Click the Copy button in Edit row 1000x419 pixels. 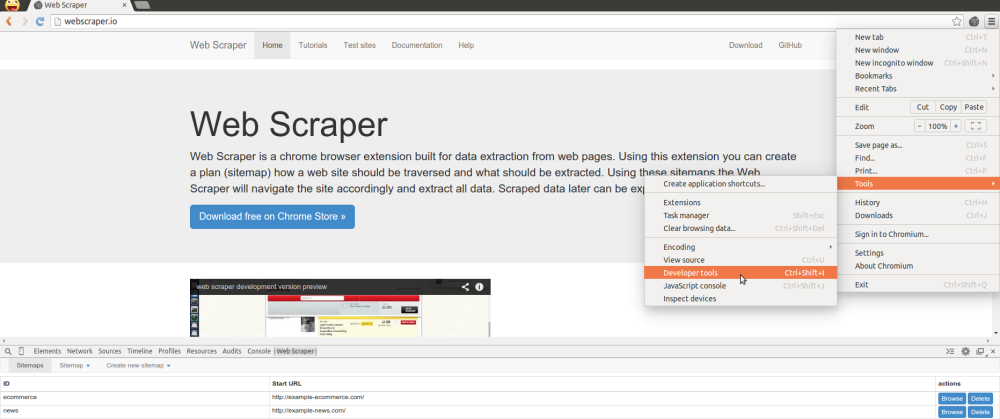coord(948,107)
